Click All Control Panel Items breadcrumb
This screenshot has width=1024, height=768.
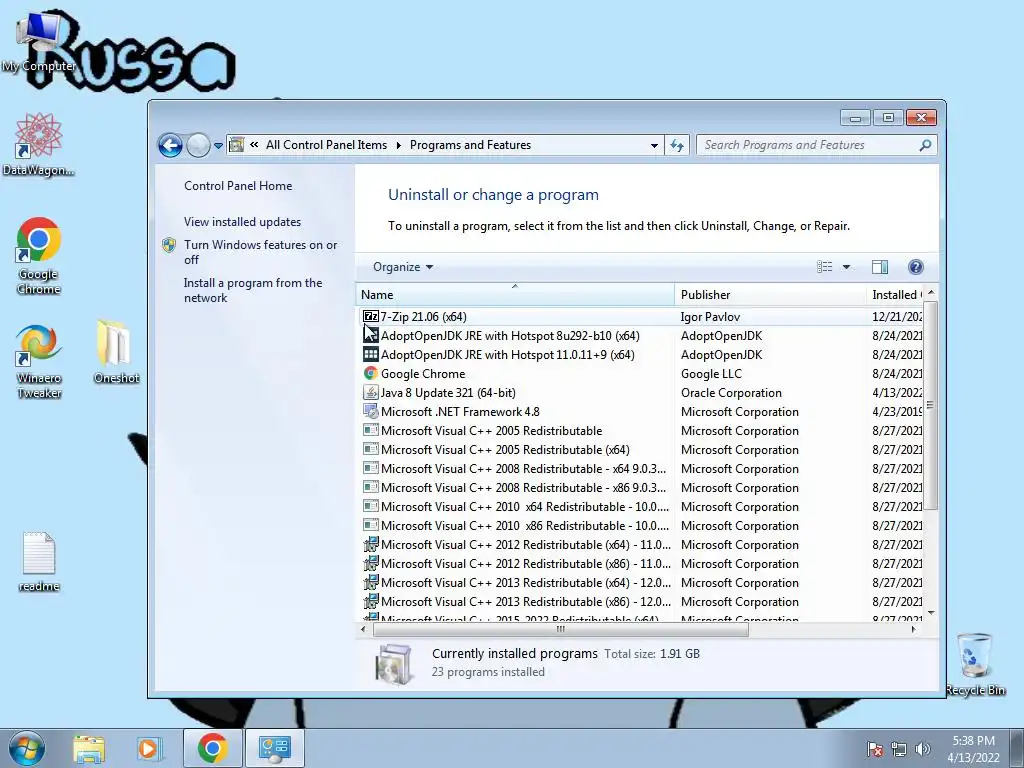tap(326, 145)
